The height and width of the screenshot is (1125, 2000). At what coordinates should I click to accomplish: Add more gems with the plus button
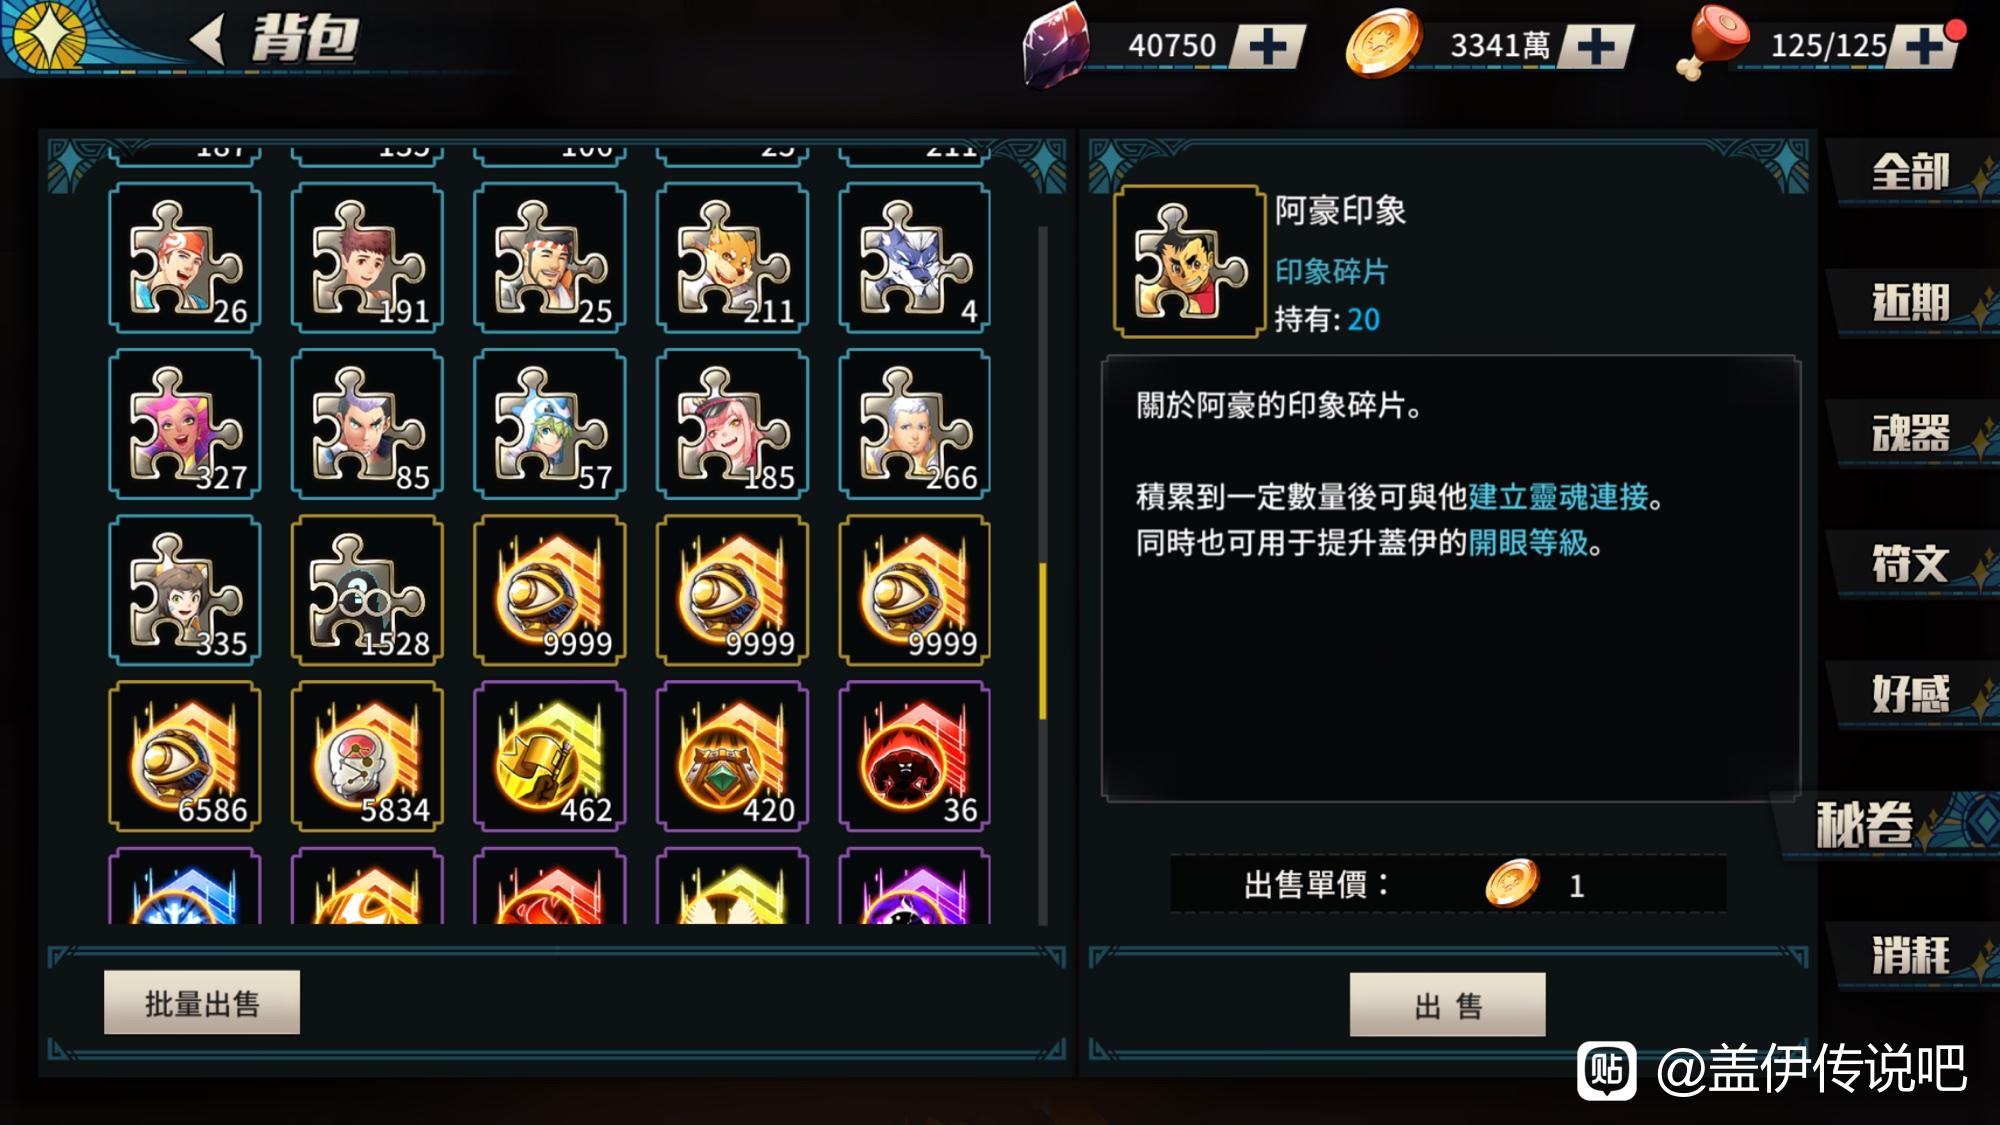[x=1268, y=46]
